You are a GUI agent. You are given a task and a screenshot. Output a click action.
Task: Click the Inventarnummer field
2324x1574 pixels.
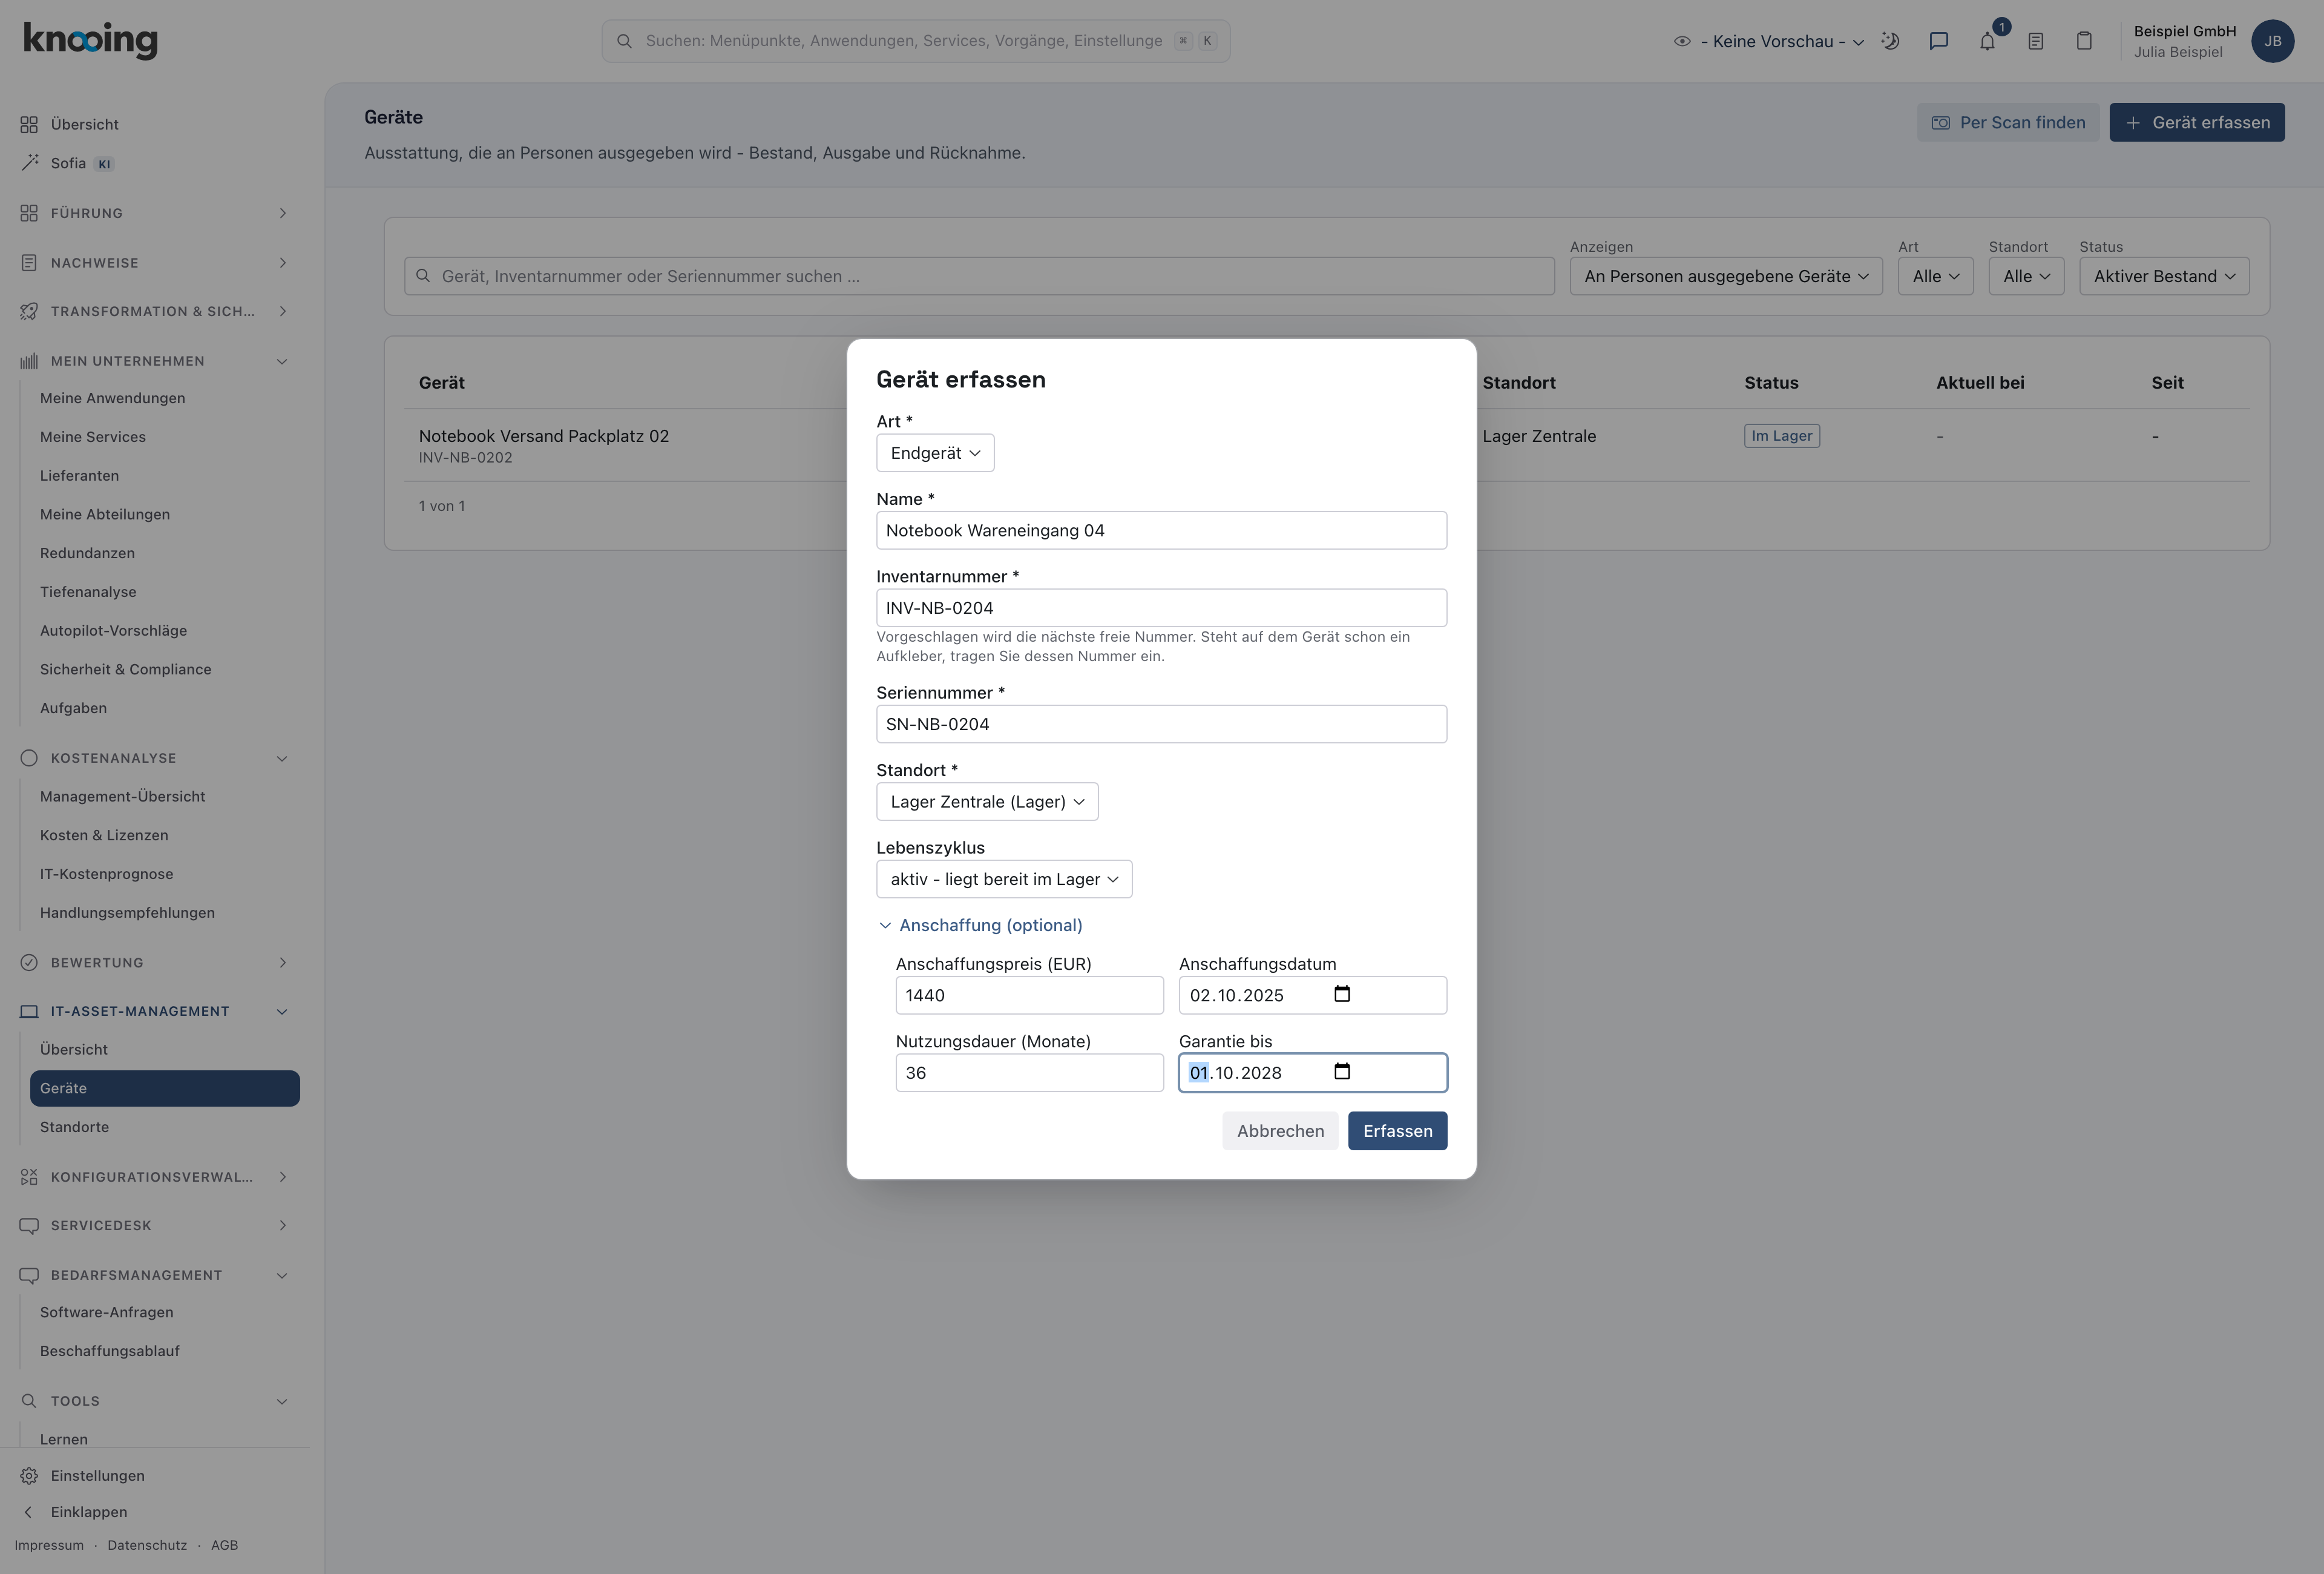point(1161,608)
